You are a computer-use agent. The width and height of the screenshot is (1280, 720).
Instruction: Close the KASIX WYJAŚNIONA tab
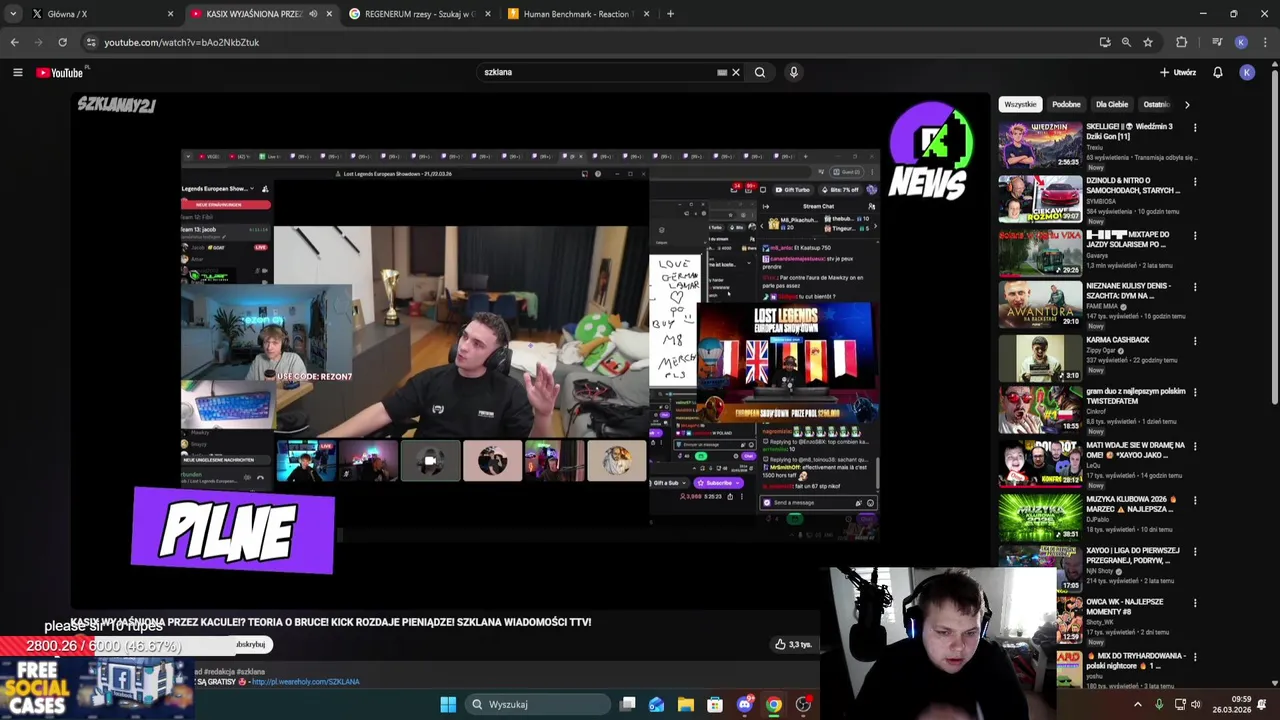click(329, 14)
